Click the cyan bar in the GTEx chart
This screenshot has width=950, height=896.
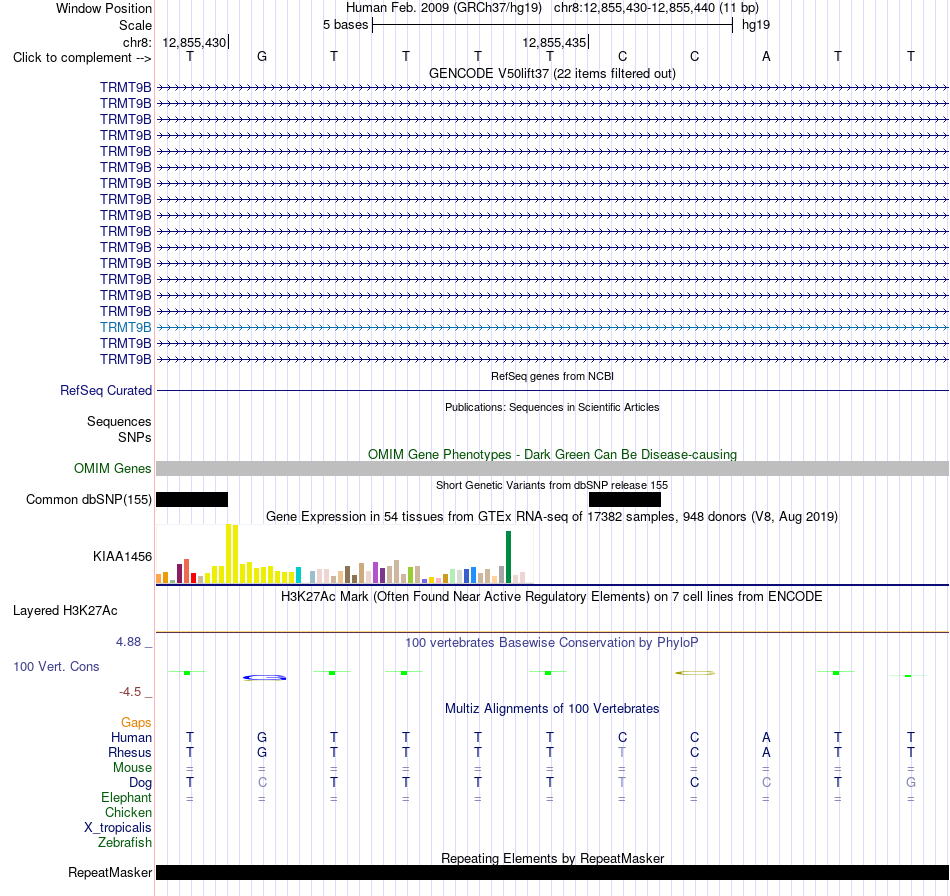click(x=298, y=575)
